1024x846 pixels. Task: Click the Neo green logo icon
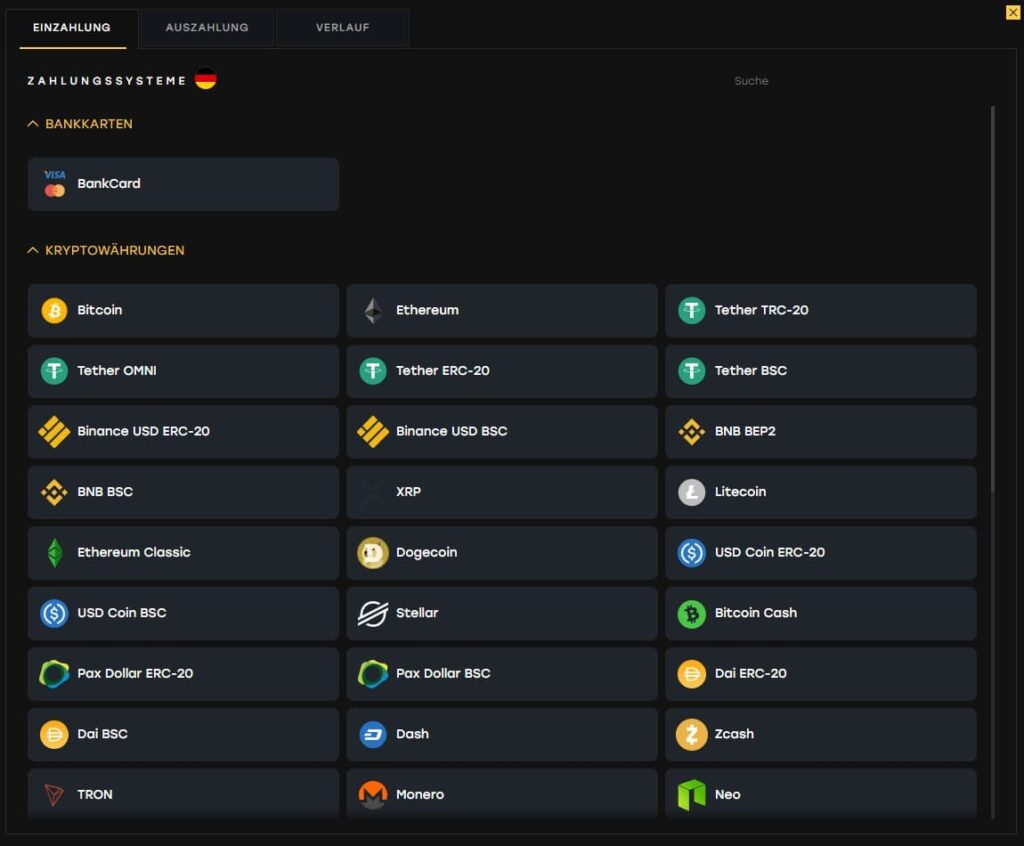point(691,794)
